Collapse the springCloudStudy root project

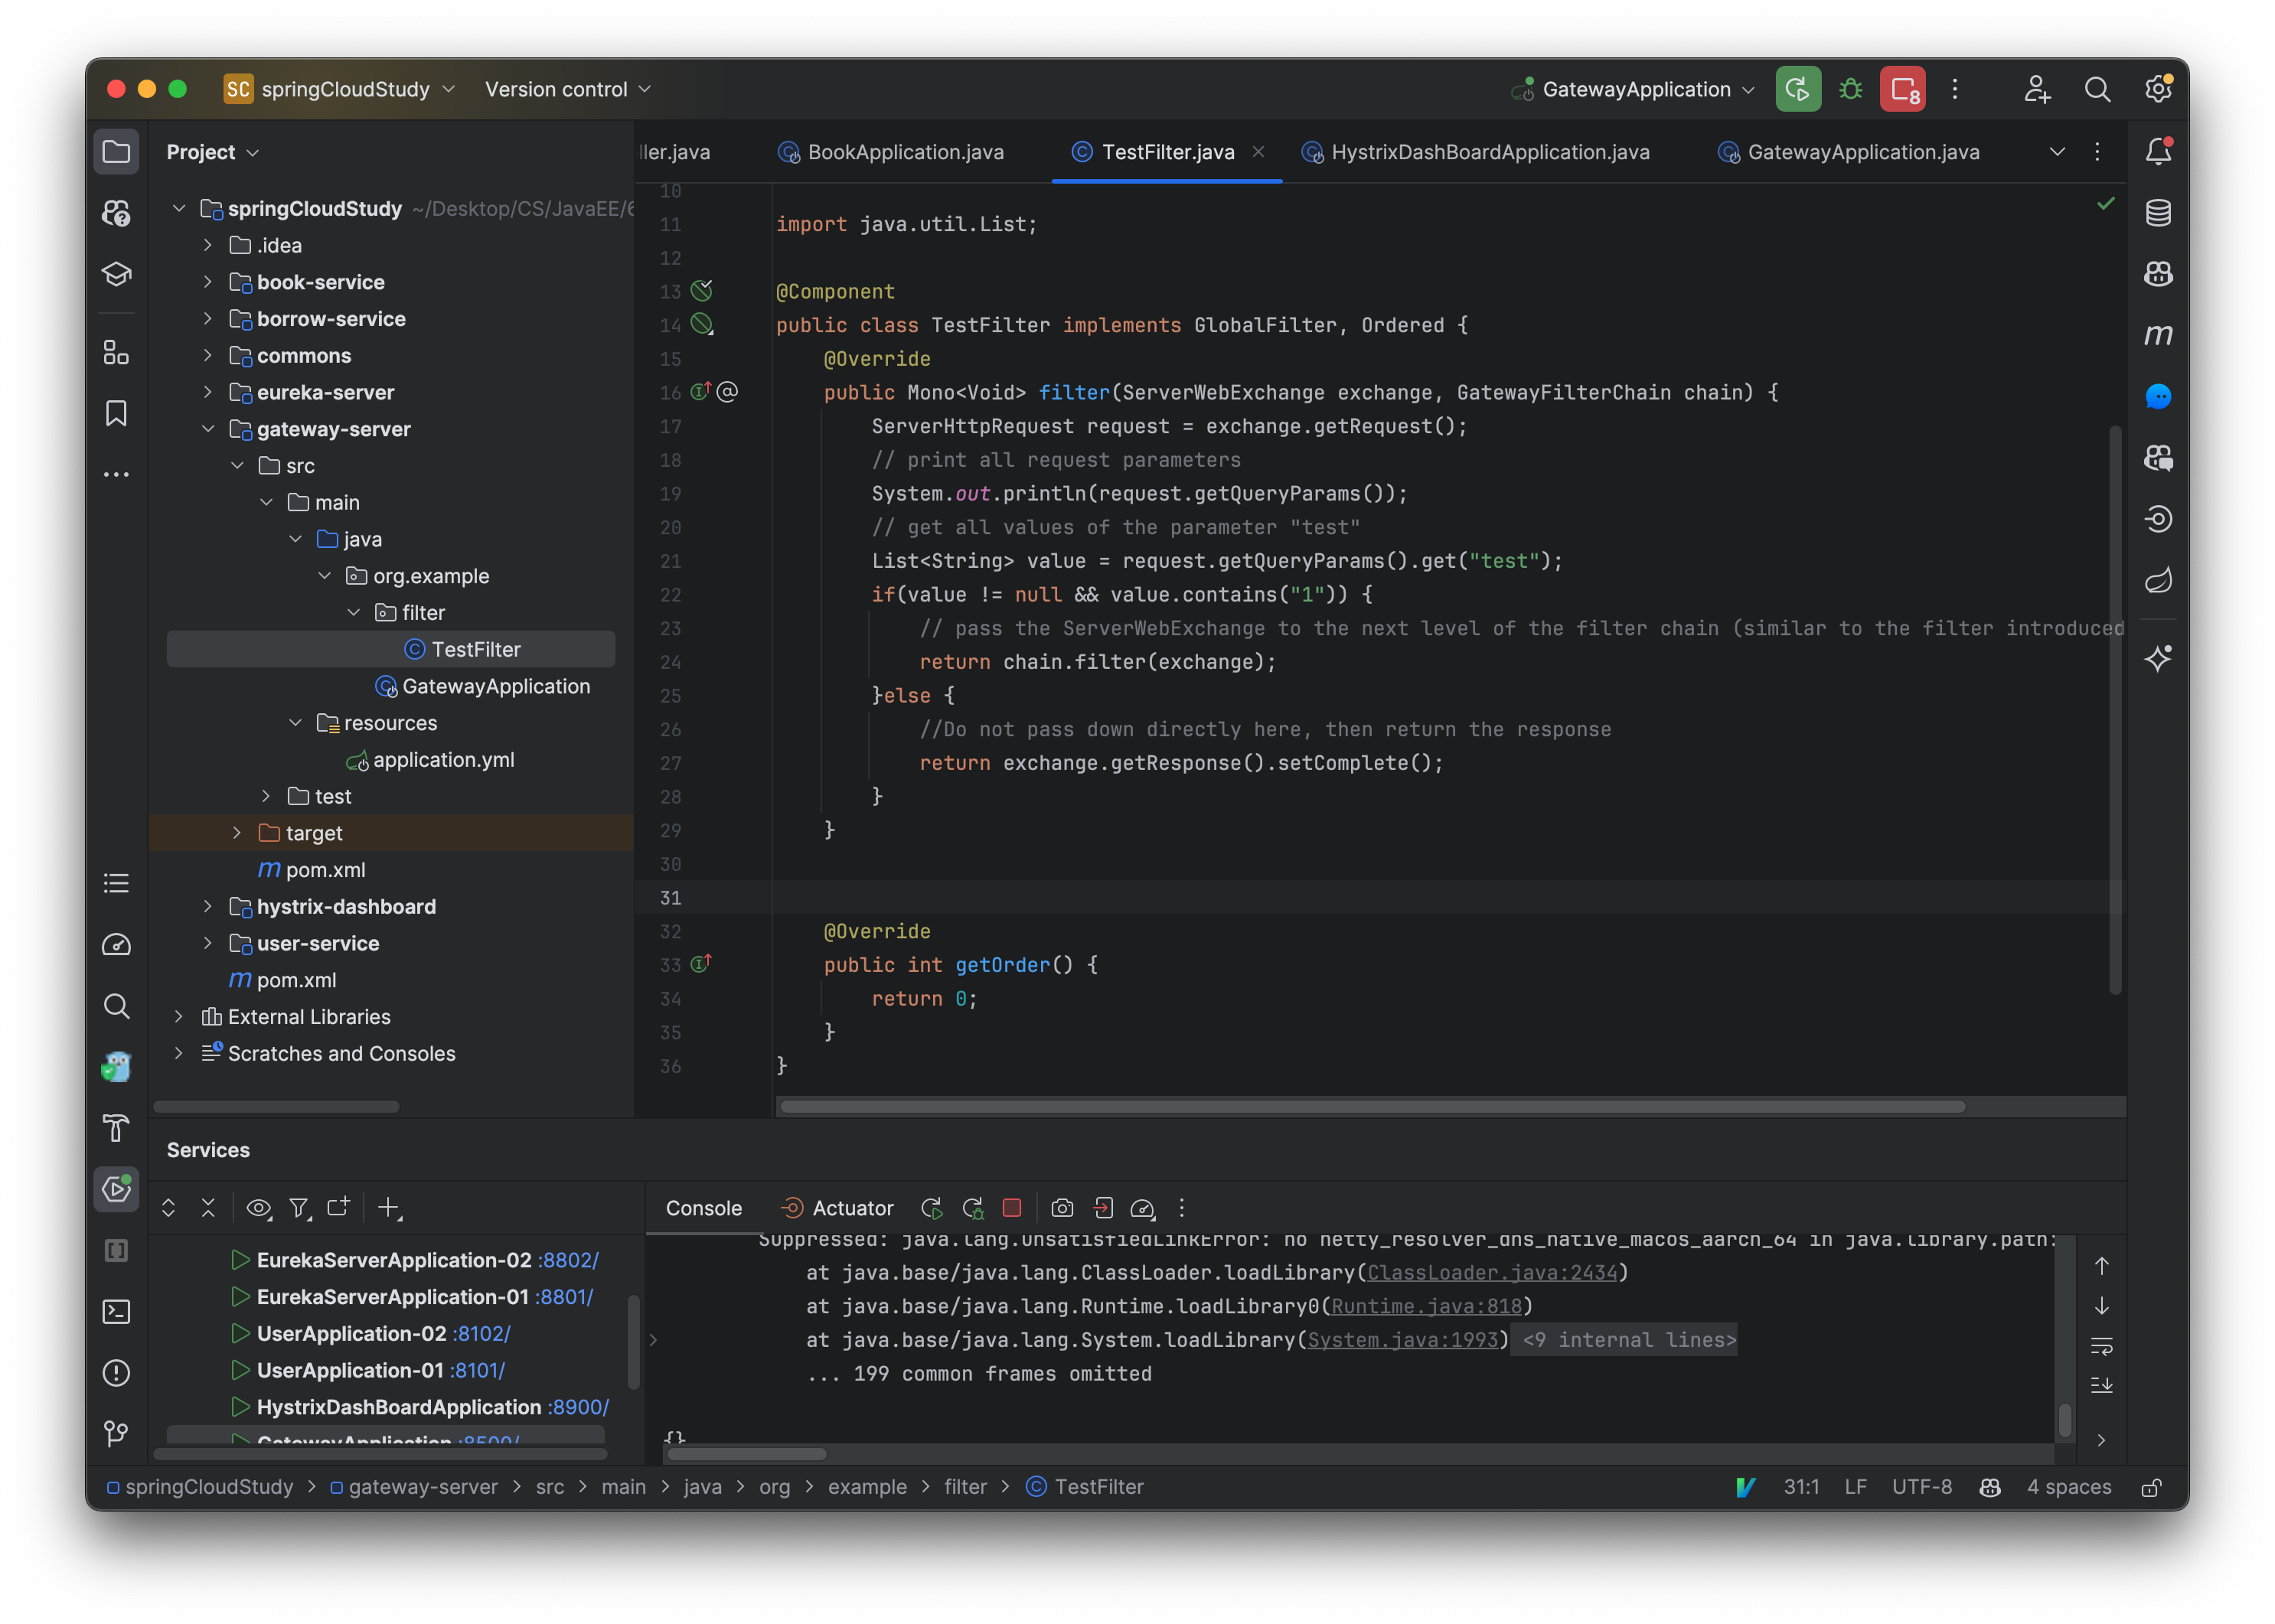[178, 209]
